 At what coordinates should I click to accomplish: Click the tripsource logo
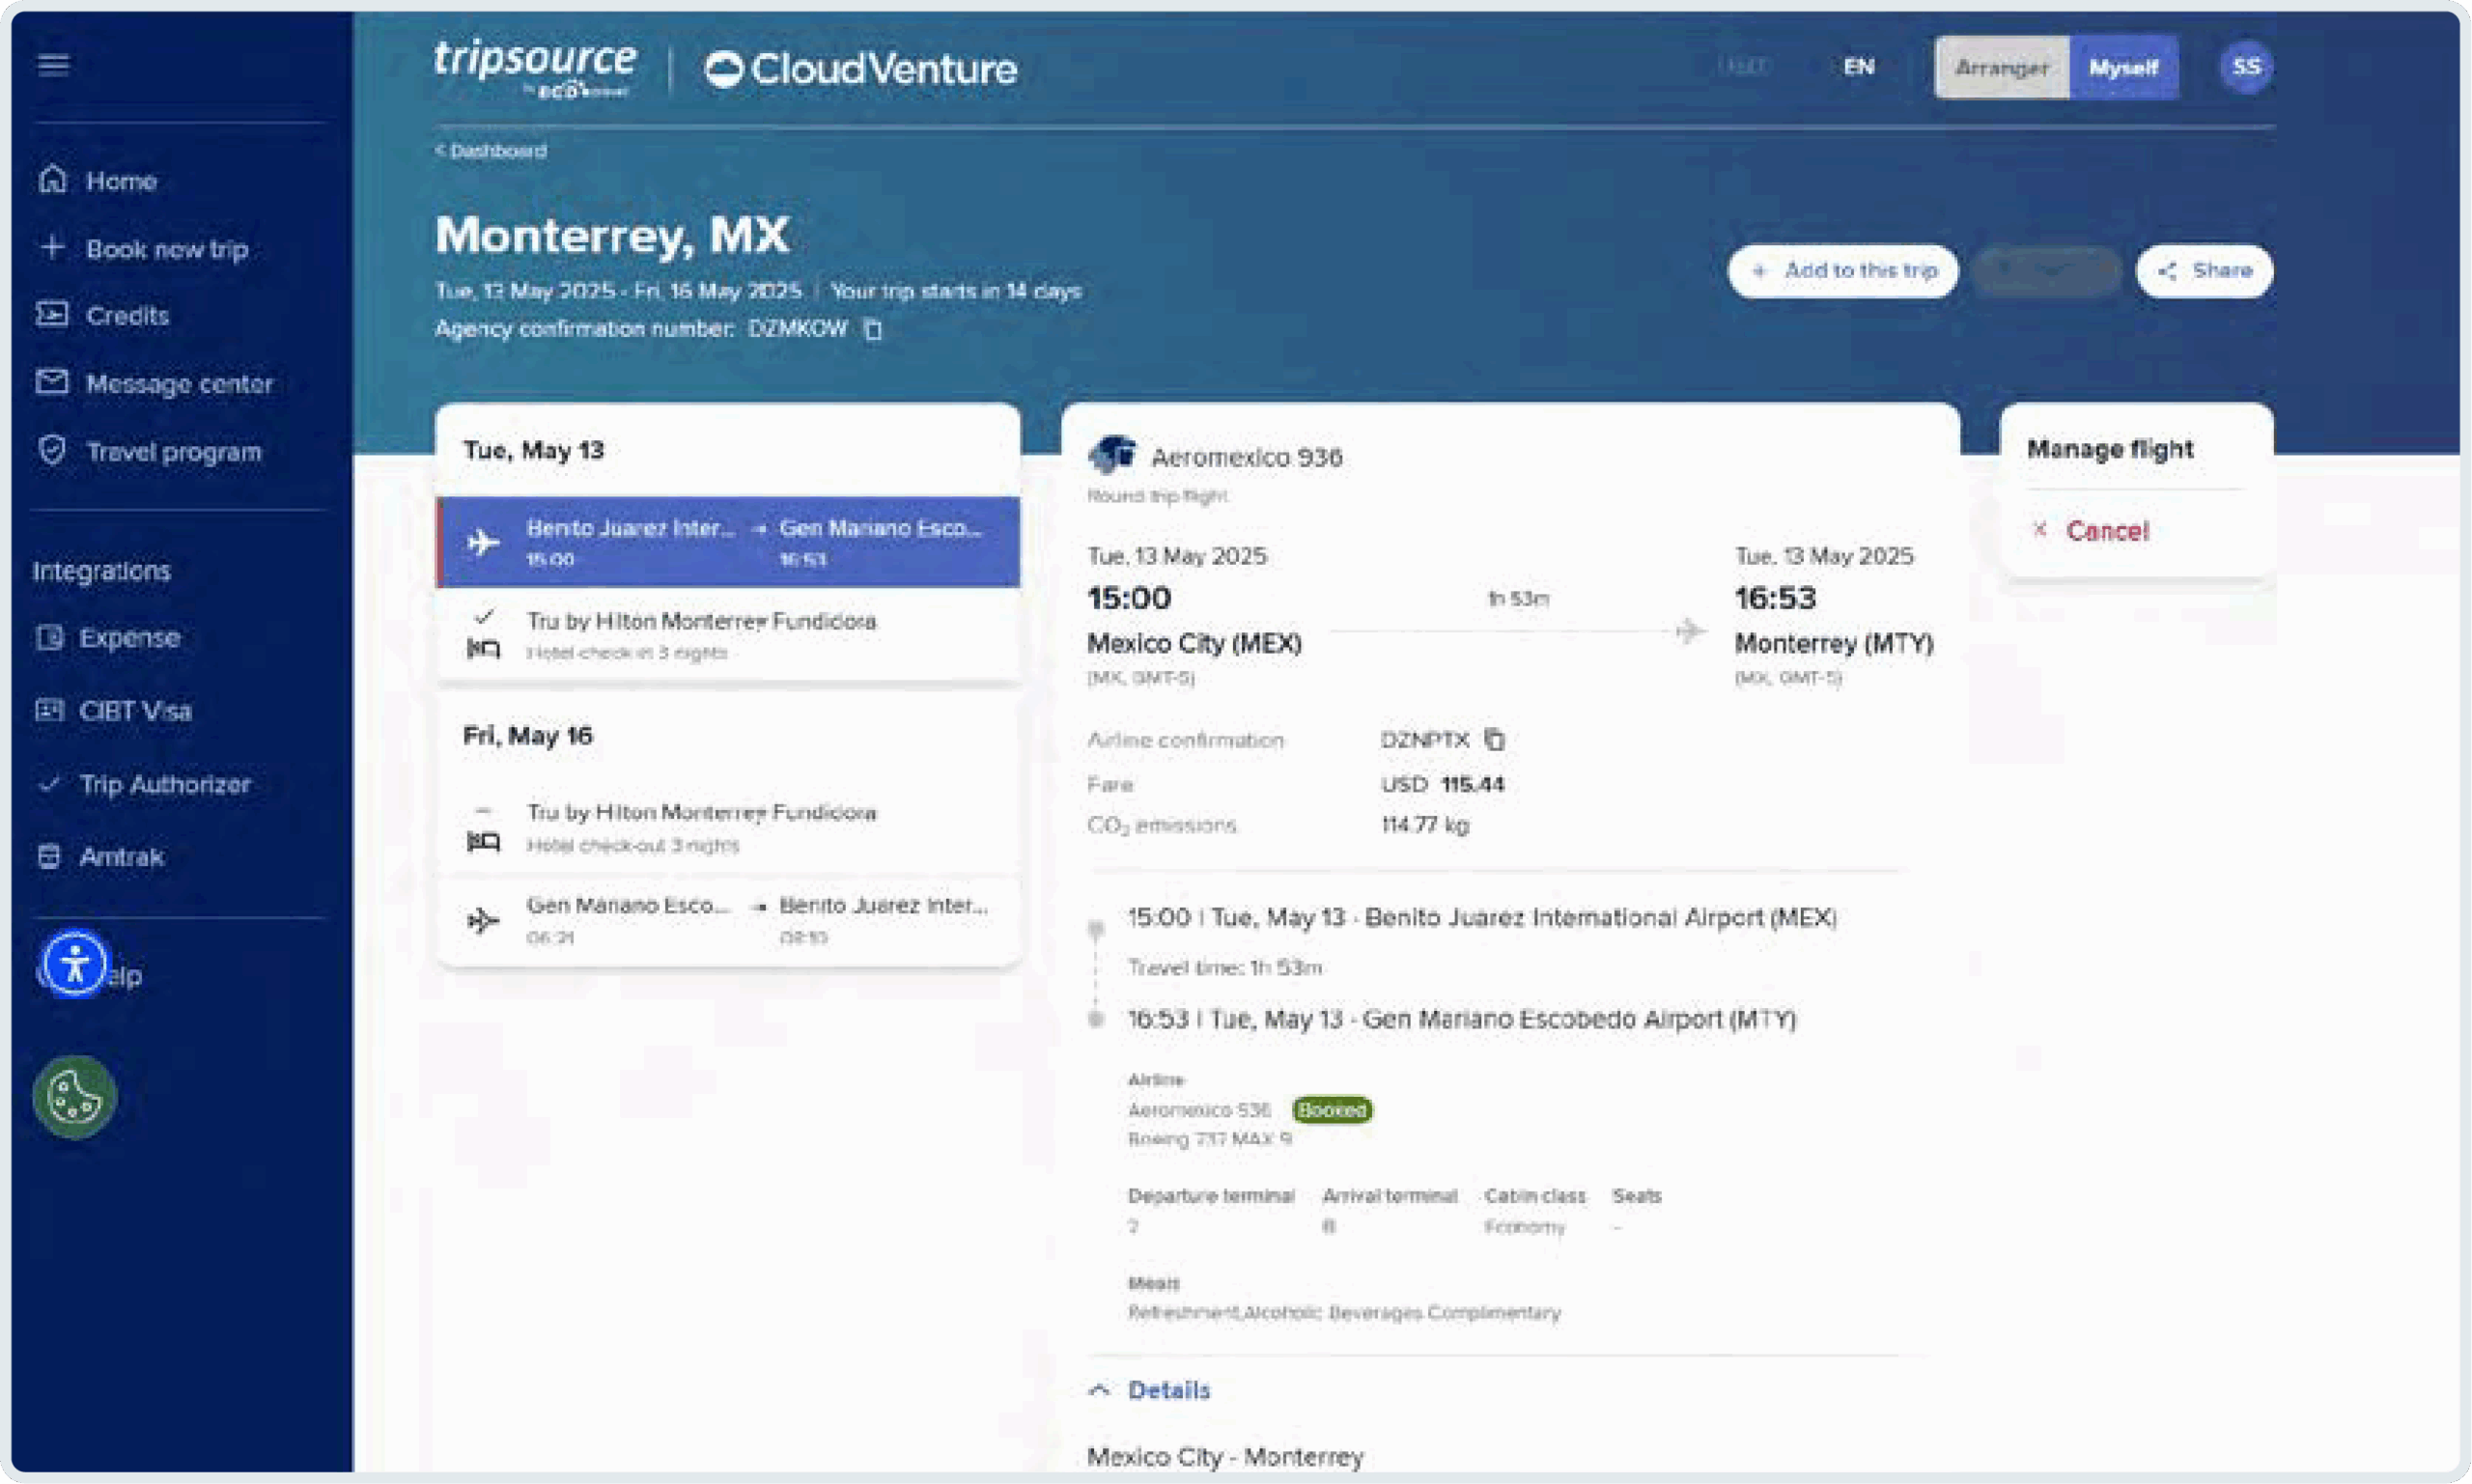535,67
